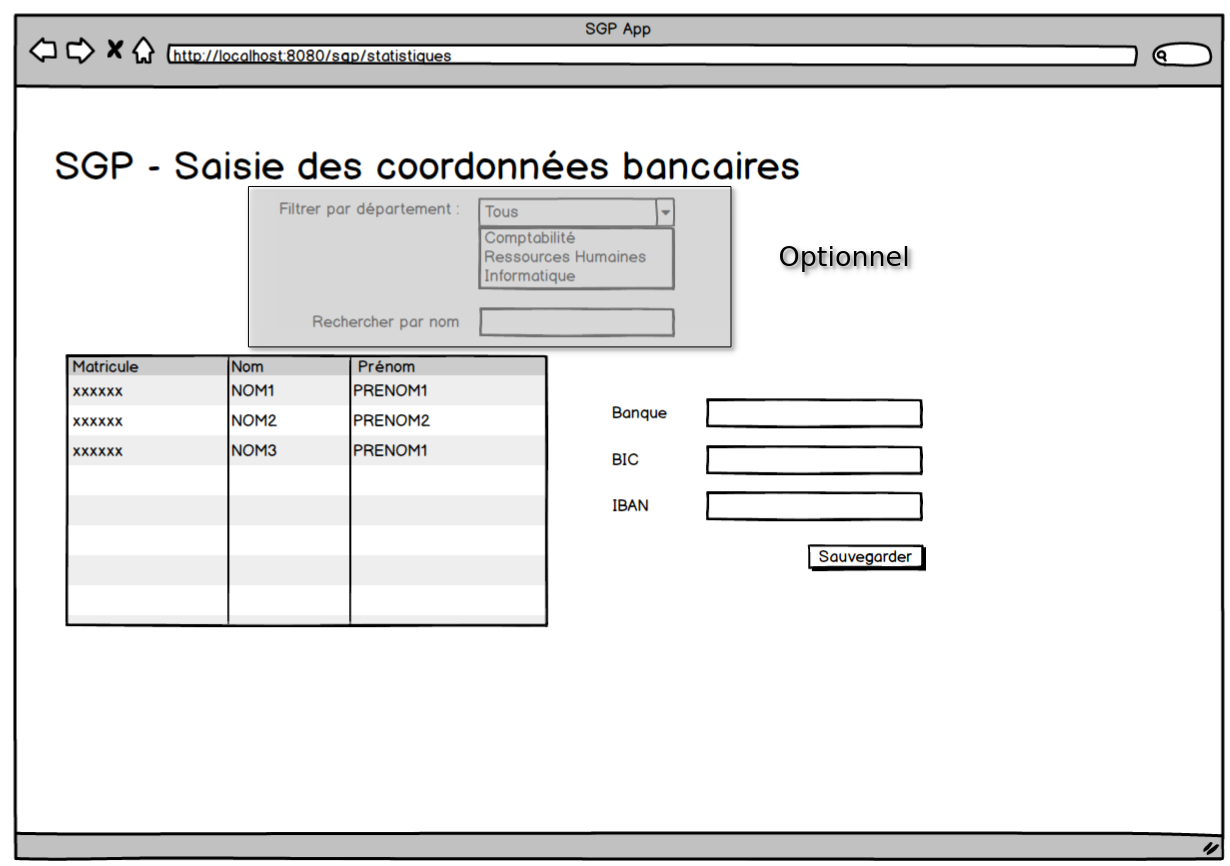Screen dimensions: 1230x866
Task: Select the NOM3 table row
Action: pos(306,451)
